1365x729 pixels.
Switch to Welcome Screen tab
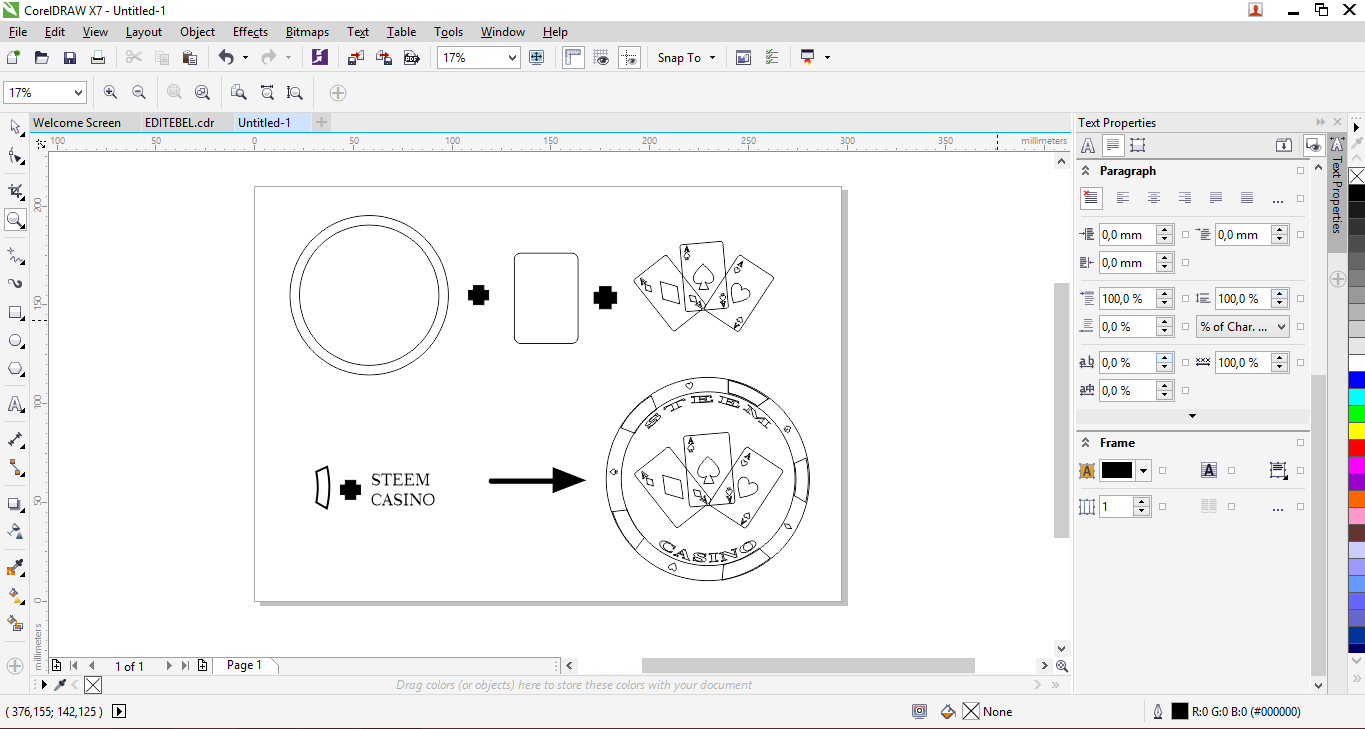coord(77,123)
